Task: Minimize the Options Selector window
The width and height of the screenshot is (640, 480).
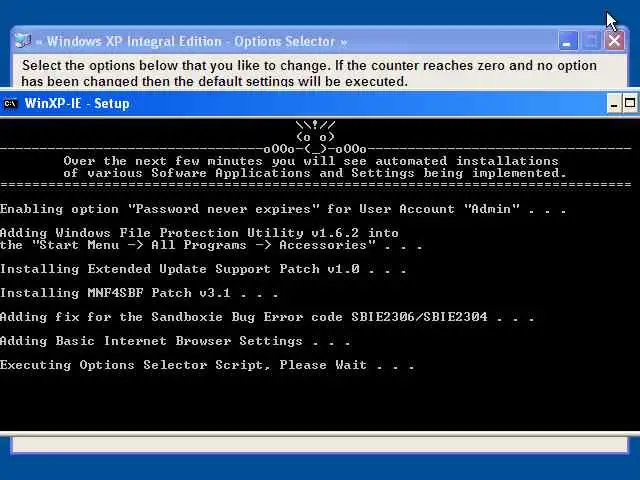Action: pos(567,41)
